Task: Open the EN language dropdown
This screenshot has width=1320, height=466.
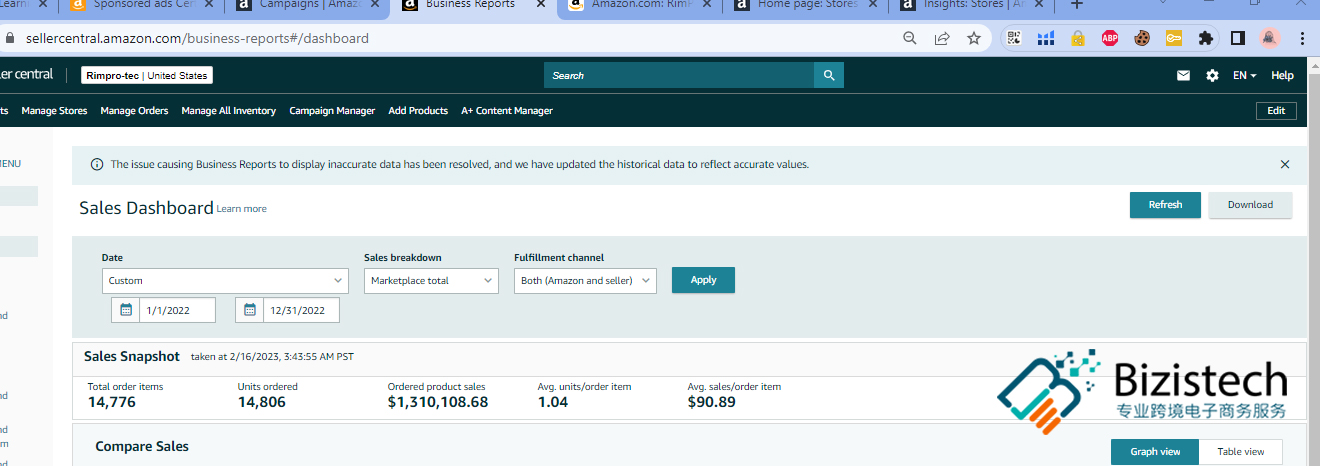Action: (x=1244, y=75)
